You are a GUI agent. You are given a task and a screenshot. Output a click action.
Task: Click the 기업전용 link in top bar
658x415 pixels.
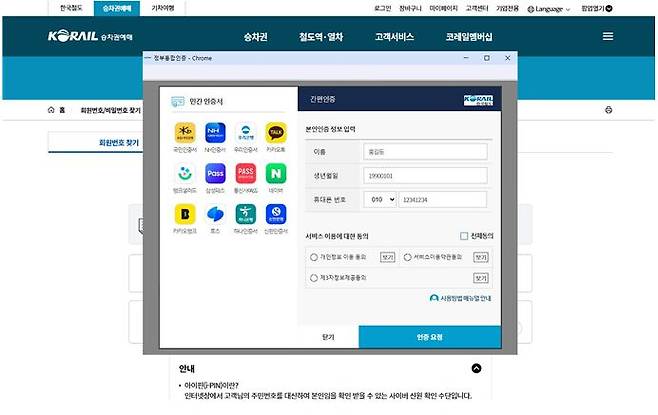pos(507,8)
